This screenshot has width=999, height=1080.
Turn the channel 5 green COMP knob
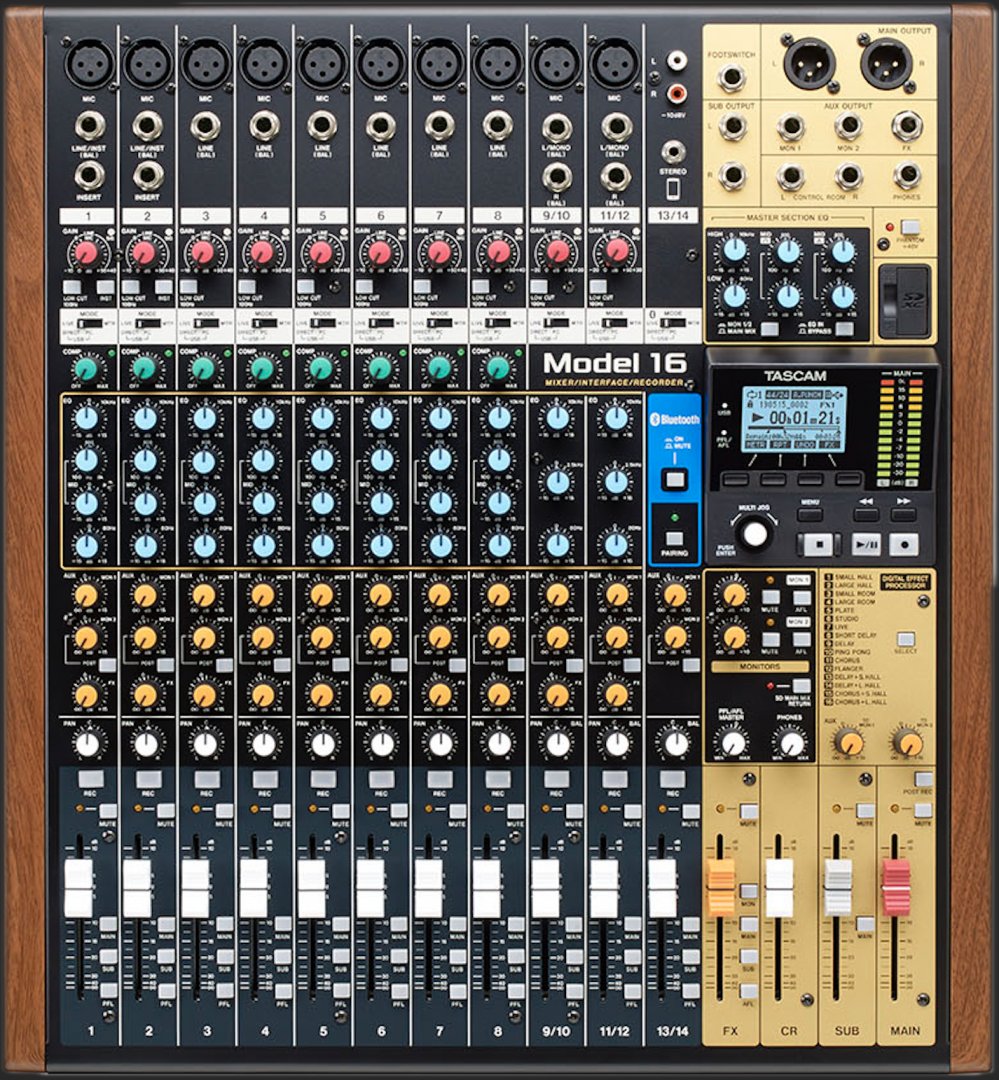321,370
